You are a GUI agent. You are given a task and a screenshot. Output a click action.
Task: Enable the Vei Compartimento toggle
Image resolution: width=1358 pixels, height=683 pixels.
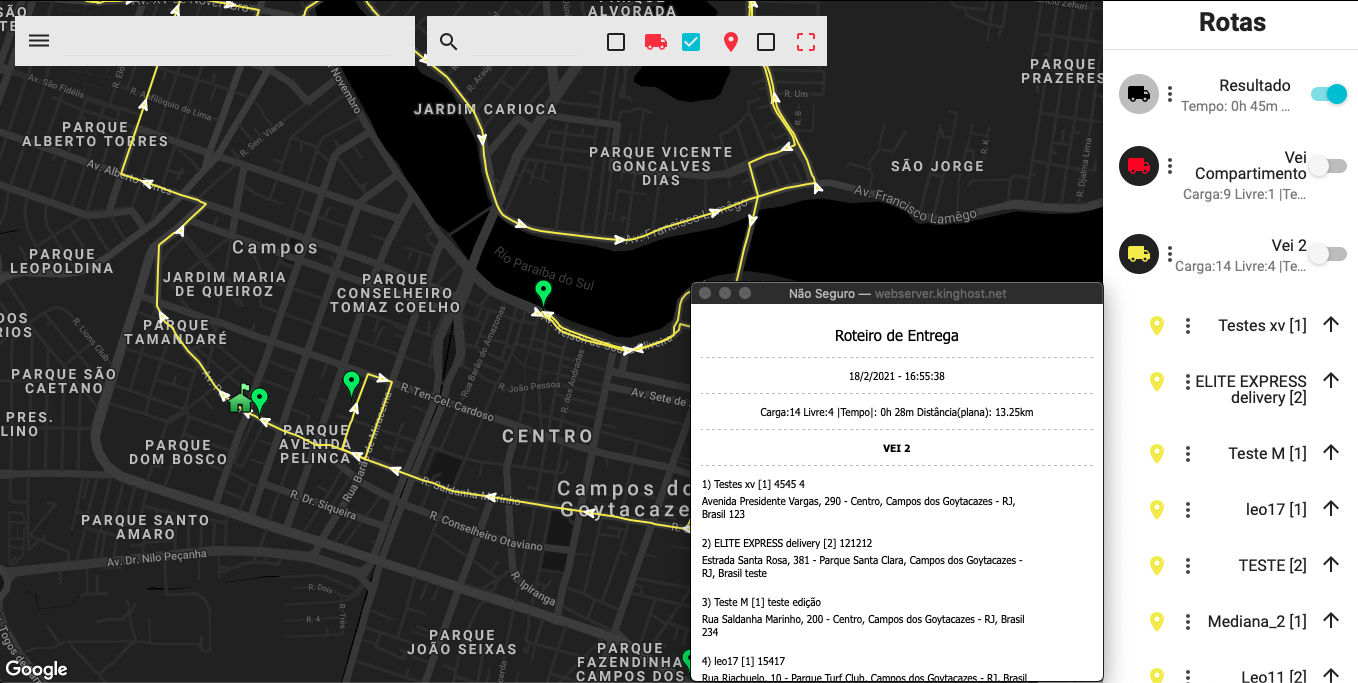[1329, 166]
